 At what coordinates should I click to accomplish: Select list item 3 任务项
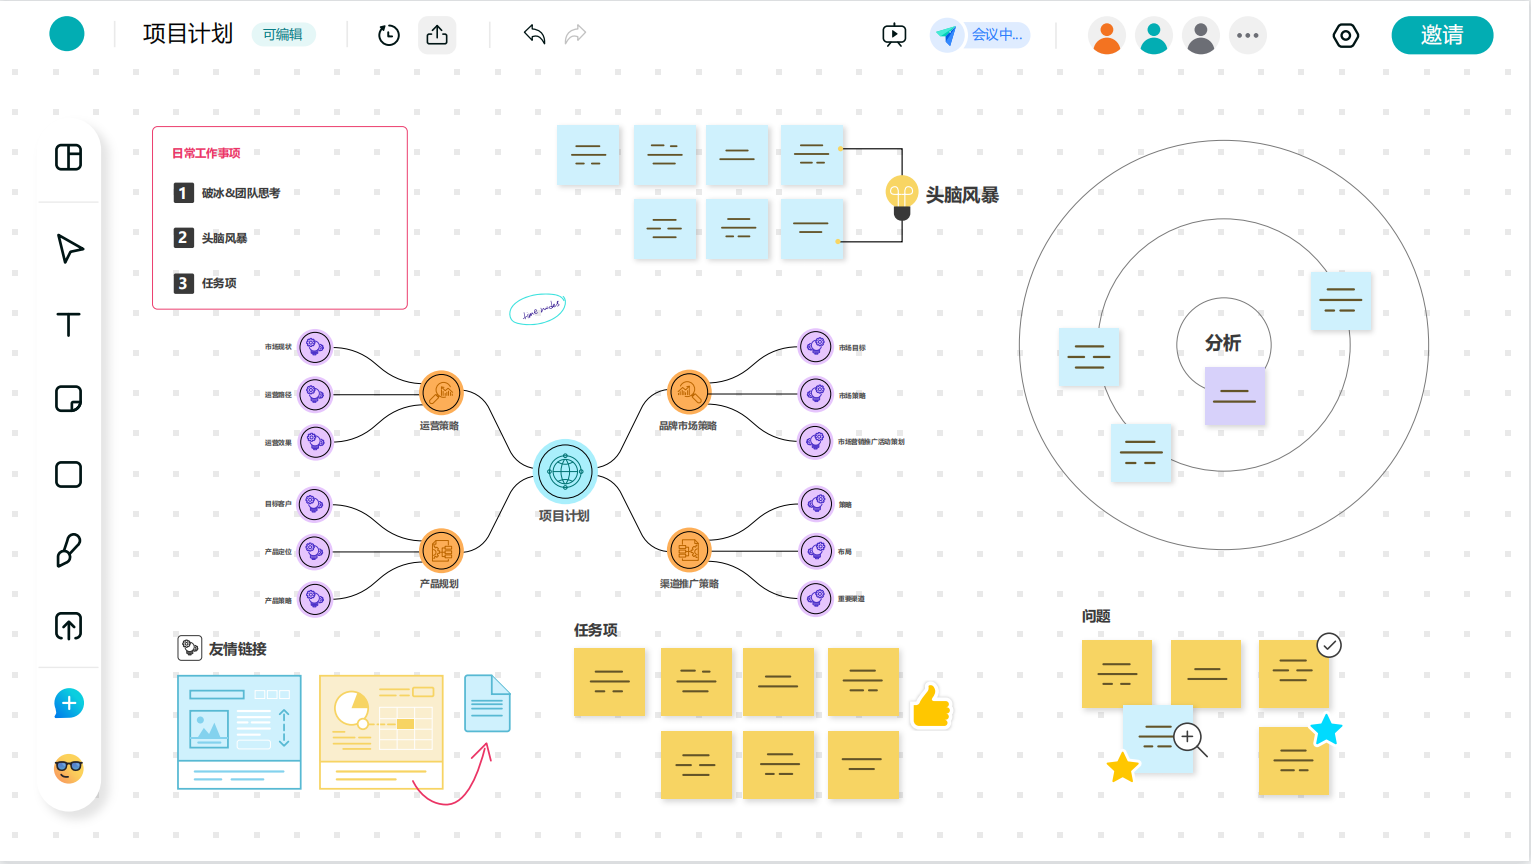pyautogui.click(x=206, y=283)
